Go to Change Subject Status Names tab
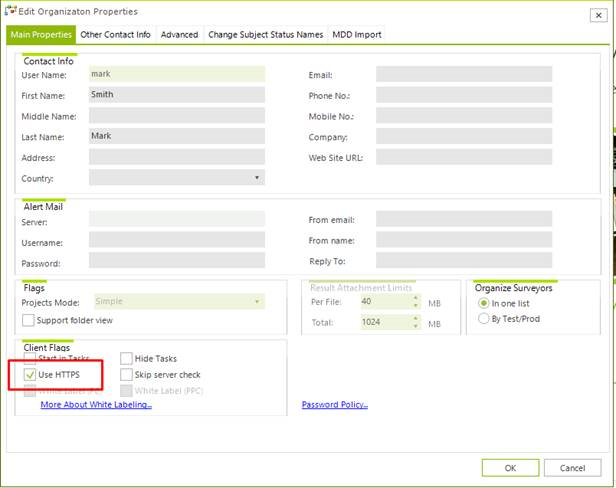This screenshot has height=488, width=616. tap(266, 35)
